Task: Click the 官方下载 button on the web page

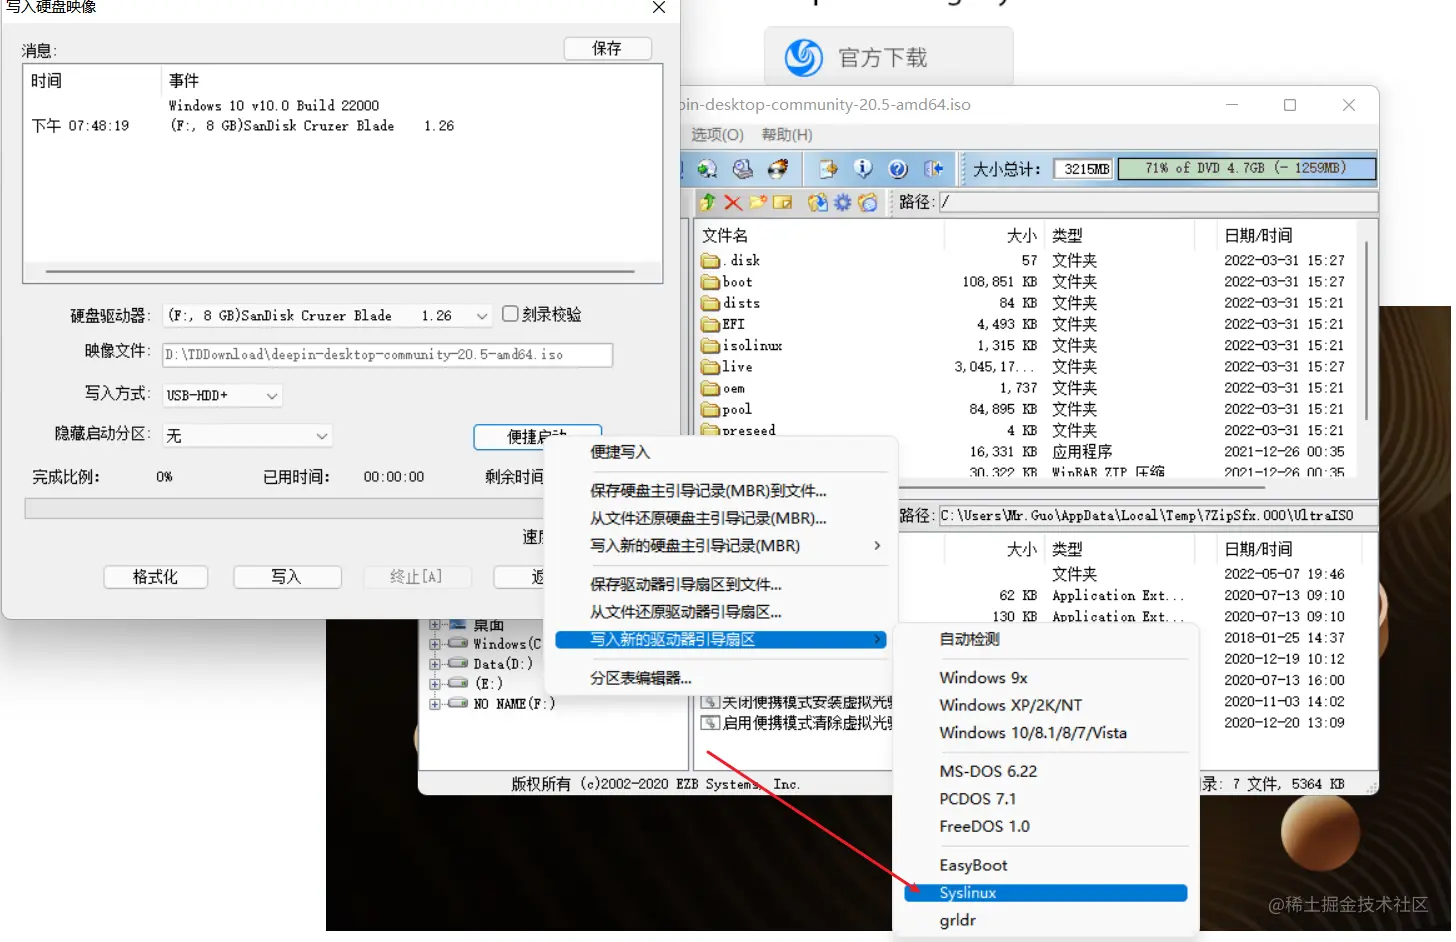Action: [x=889, y=57]
